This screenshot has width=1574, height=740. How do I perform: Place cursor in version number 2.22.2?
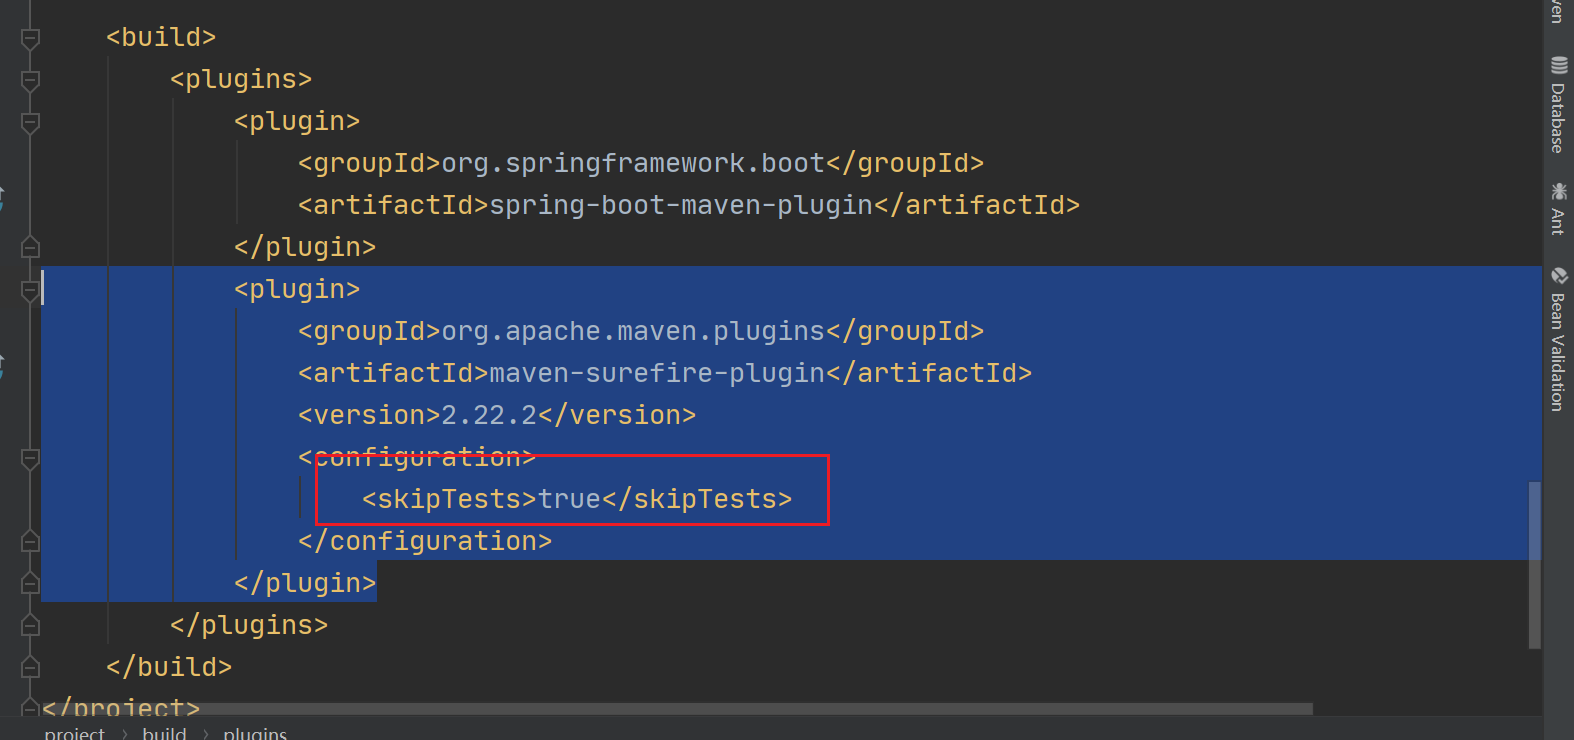489,415
